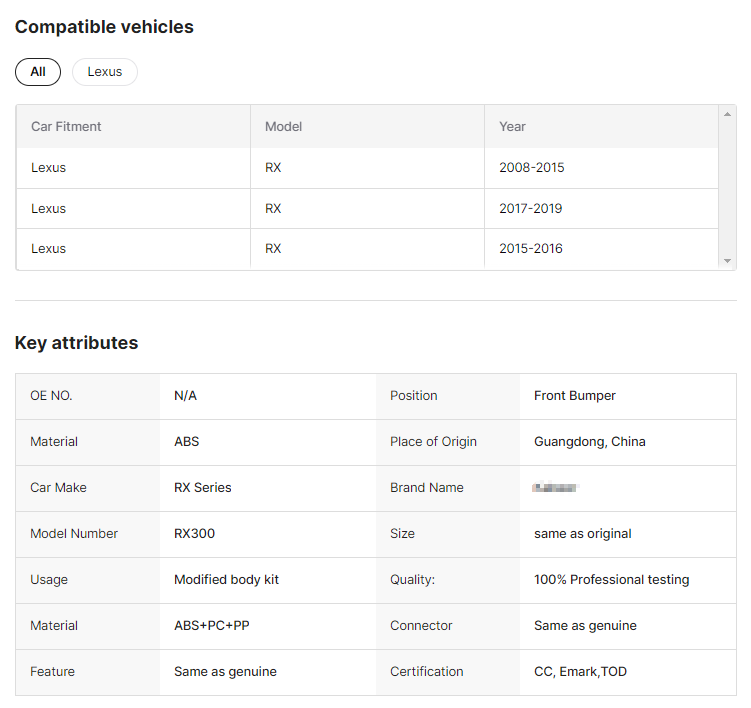Image resolution: width=751 pixels, height=708 pixels.
Task: Select the 2015-2016 year cell
Action: [x=530, y=249]
